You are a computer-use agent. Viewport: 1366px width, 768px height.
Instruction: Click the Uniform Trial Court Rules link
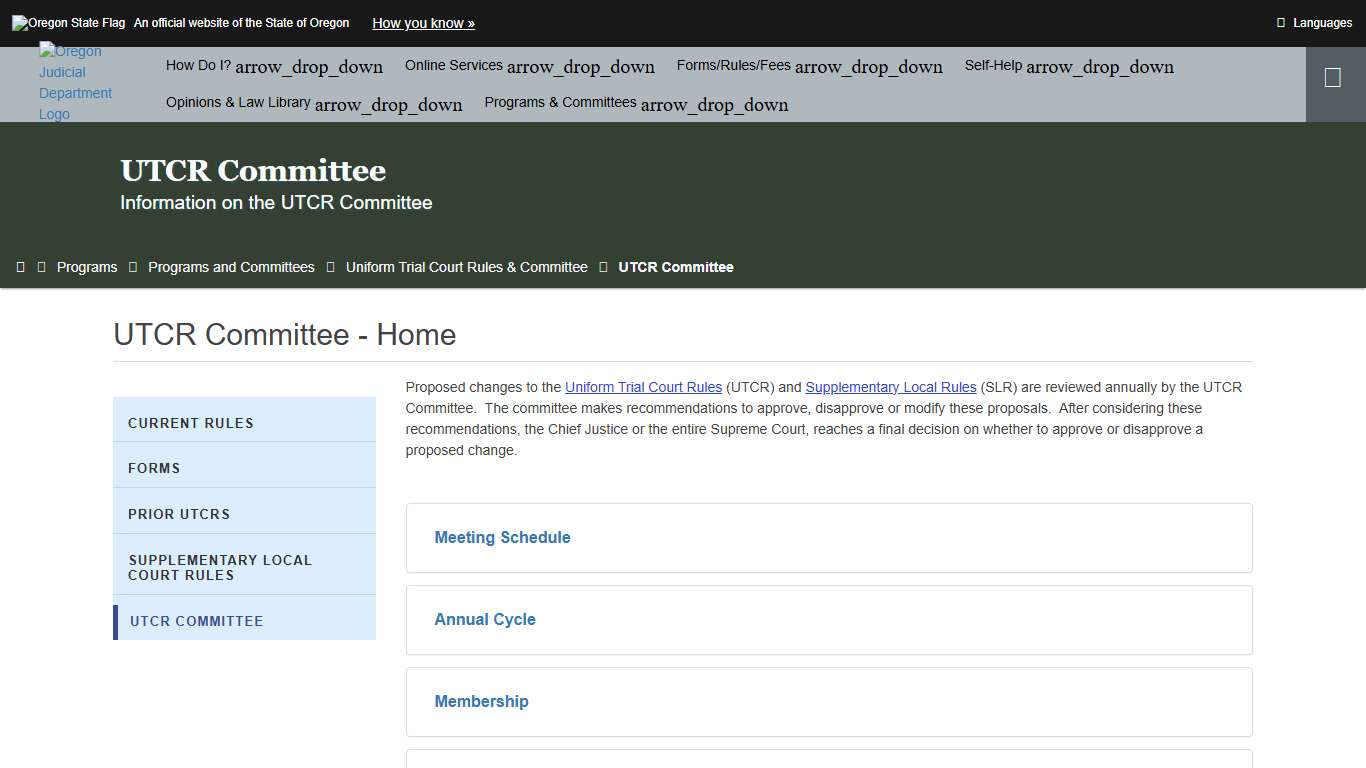point(643,387)
